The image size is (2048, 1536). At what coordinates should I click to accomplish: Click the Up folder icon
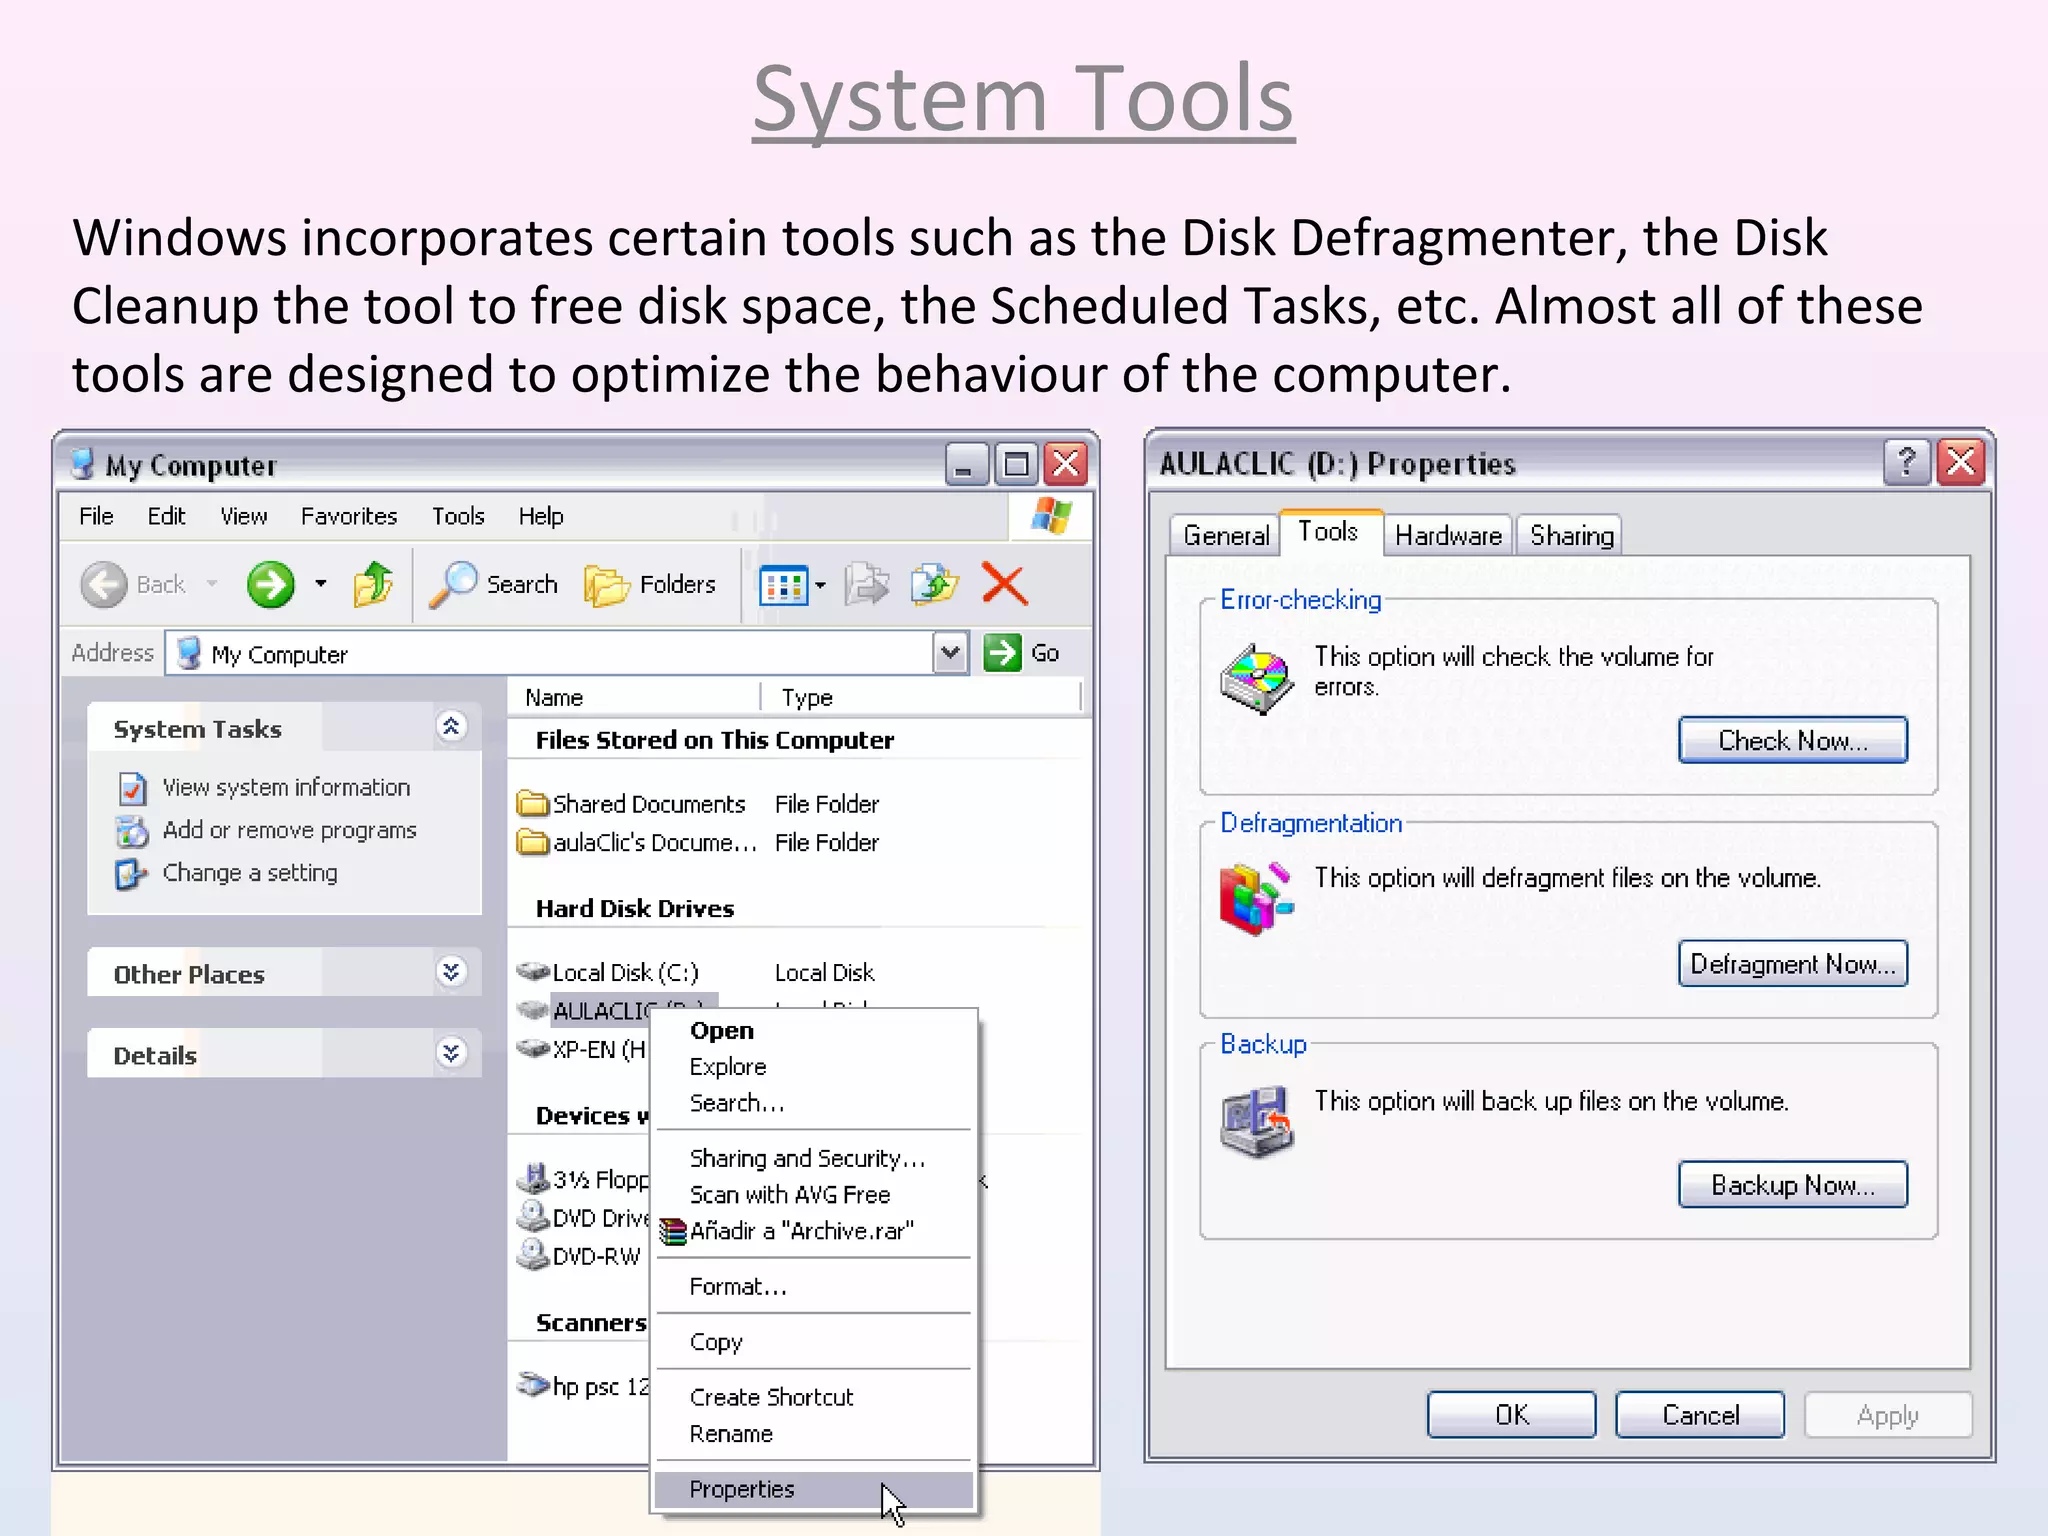373,585
